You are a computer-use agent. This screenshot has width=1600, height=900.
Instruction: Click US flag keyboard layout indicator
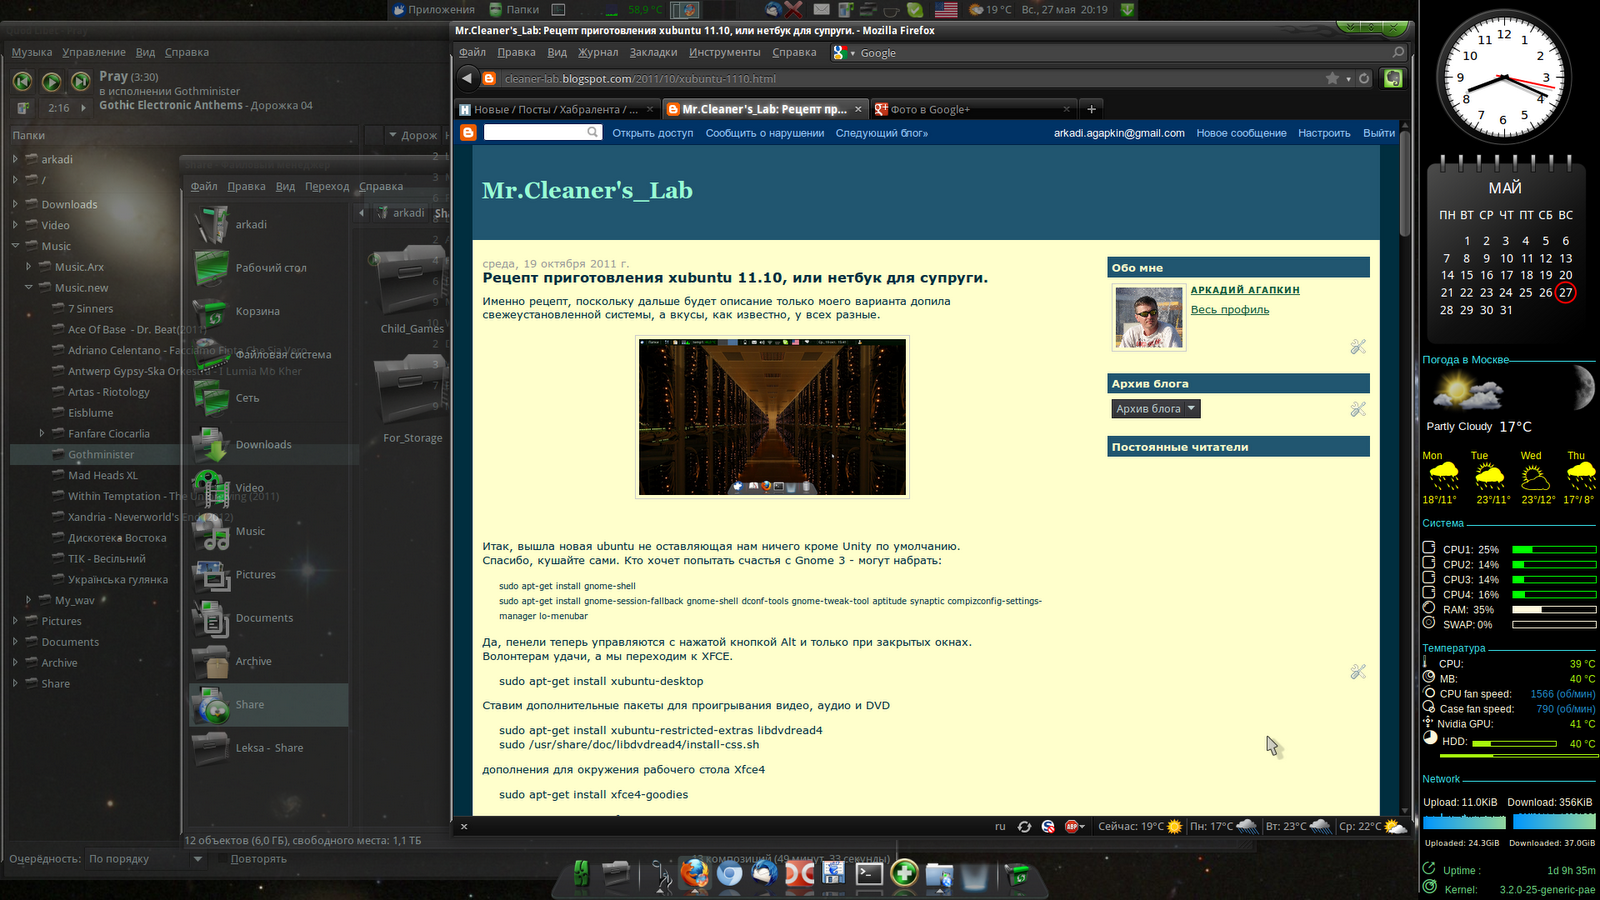tap(946, 10)
